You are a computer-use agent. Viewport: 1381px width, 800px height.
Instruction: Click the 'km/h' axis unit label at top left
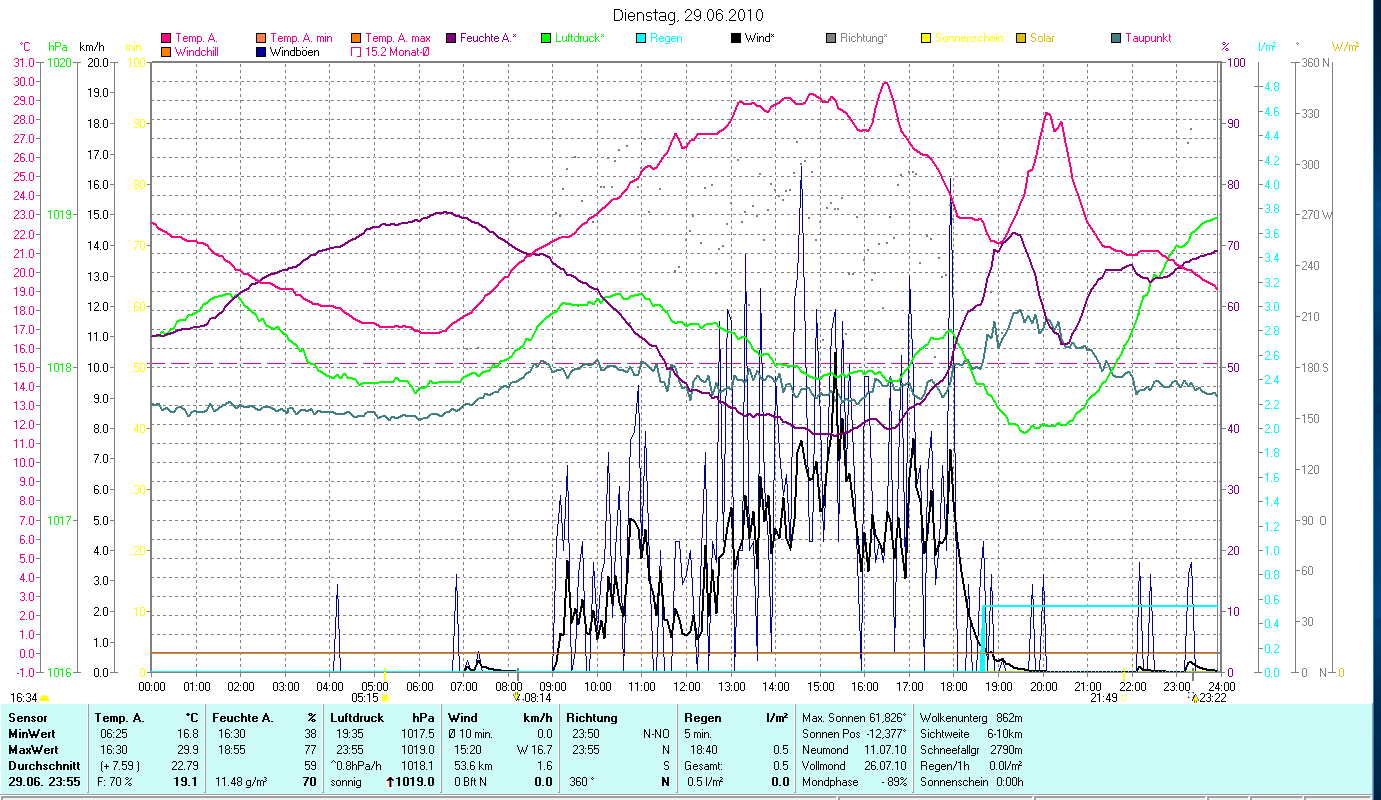click(92, 47)
